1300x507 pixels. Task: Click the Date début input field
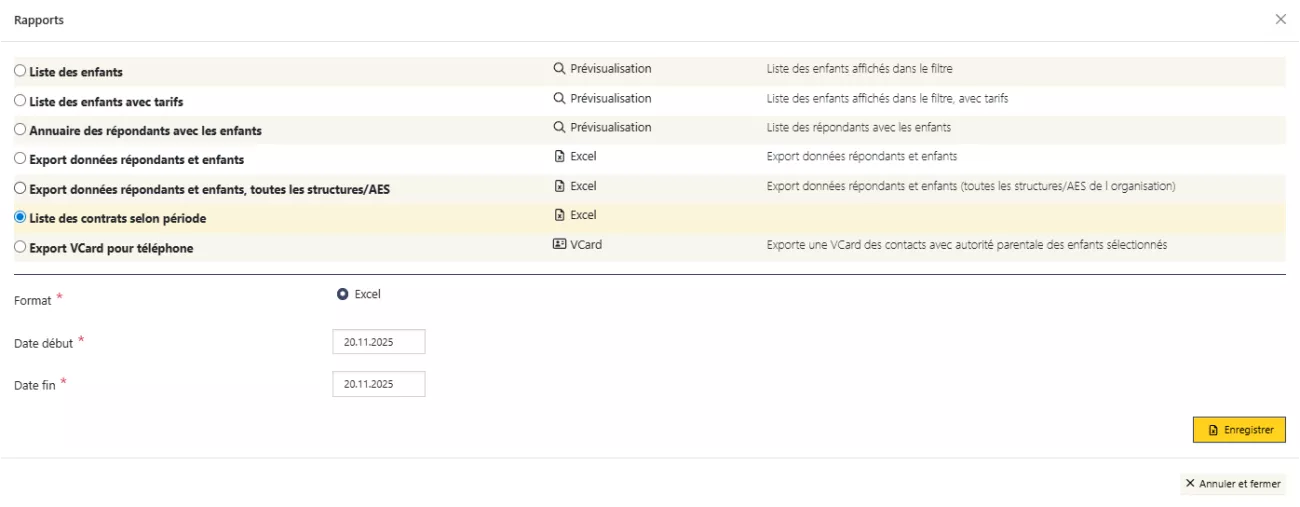click(379, 342)
